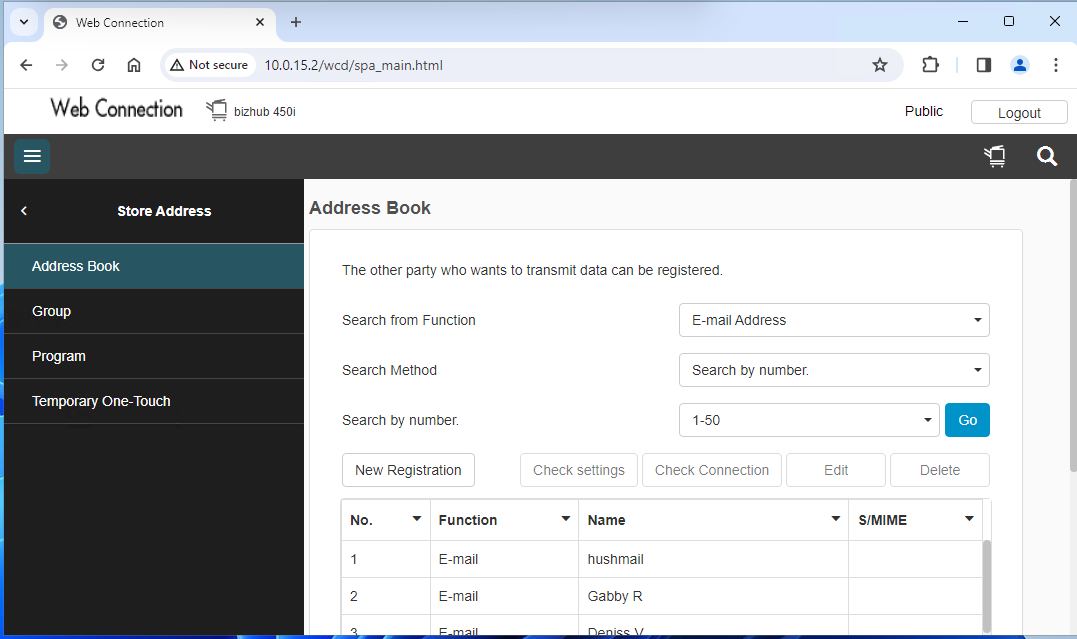
Task: Open Chrome three-dot menu
Action: [1056, 65]
